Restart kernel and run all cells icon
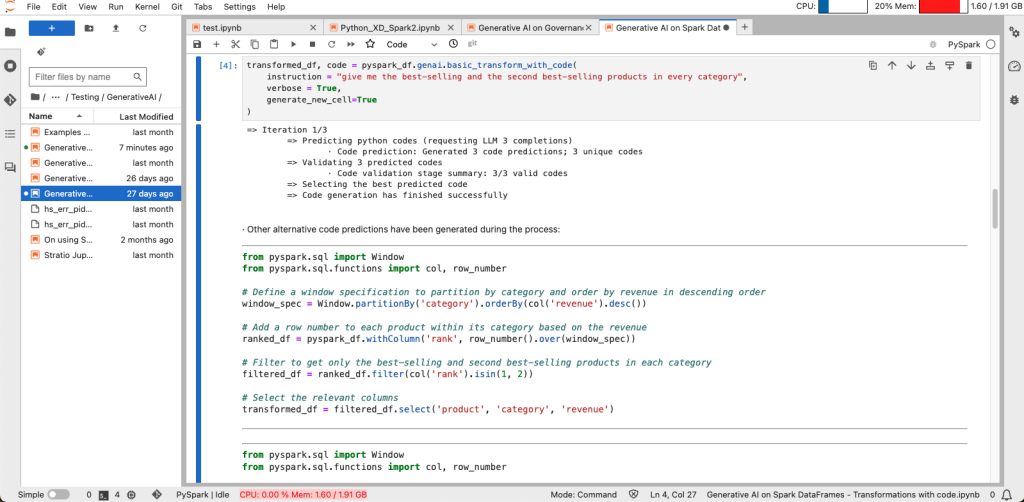 [x=351, y=44]
